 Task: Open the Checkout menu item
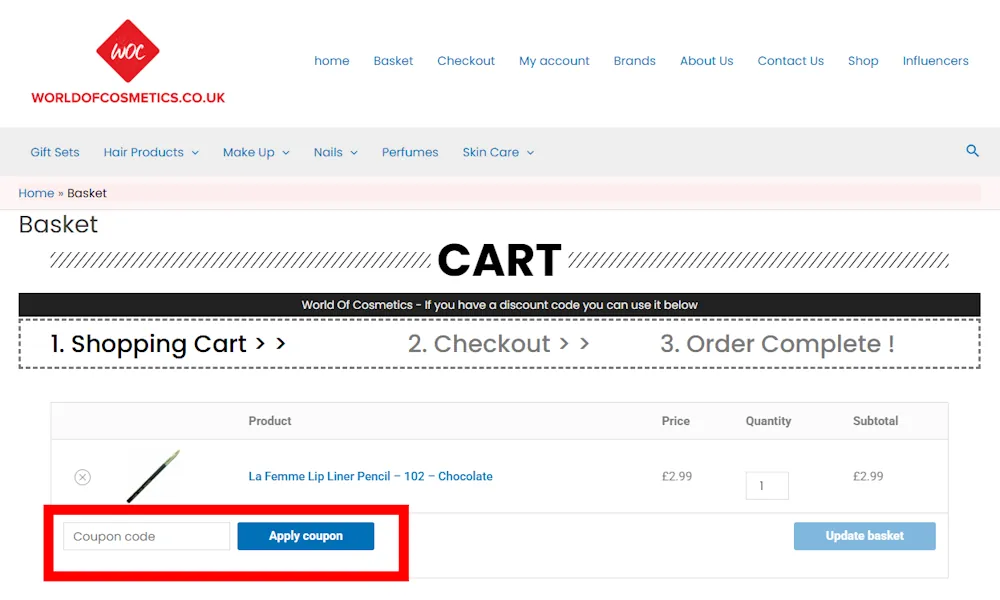point(466,61)
